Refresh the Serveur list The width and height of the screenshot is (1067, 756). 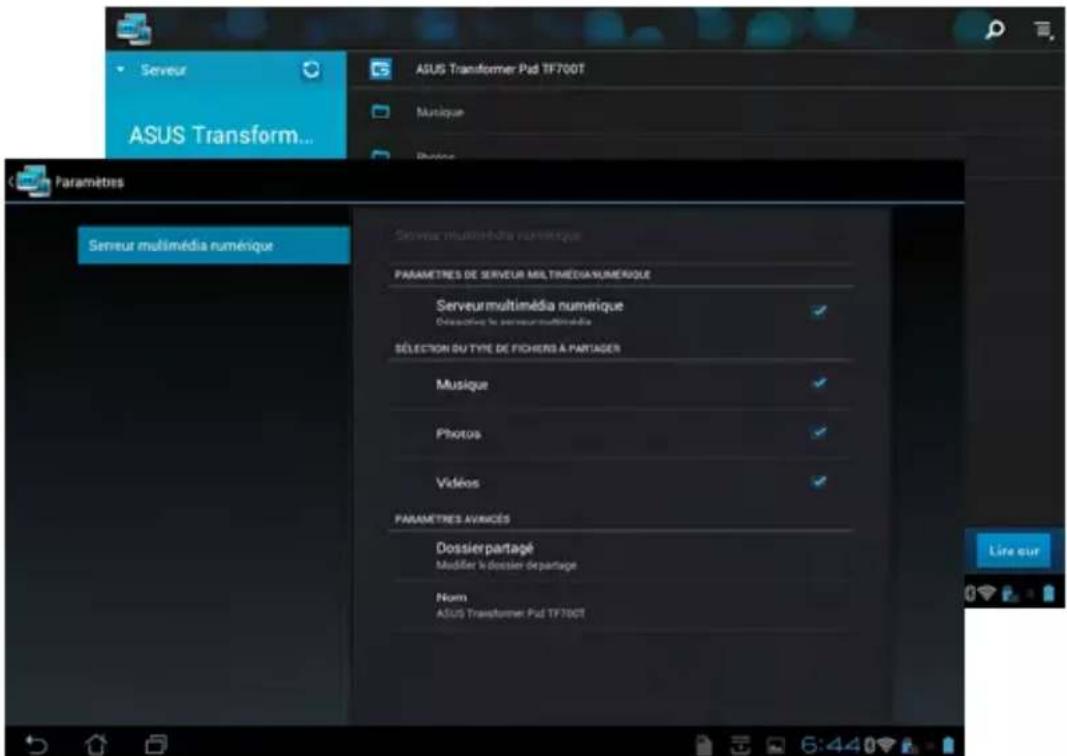[311, 69]
